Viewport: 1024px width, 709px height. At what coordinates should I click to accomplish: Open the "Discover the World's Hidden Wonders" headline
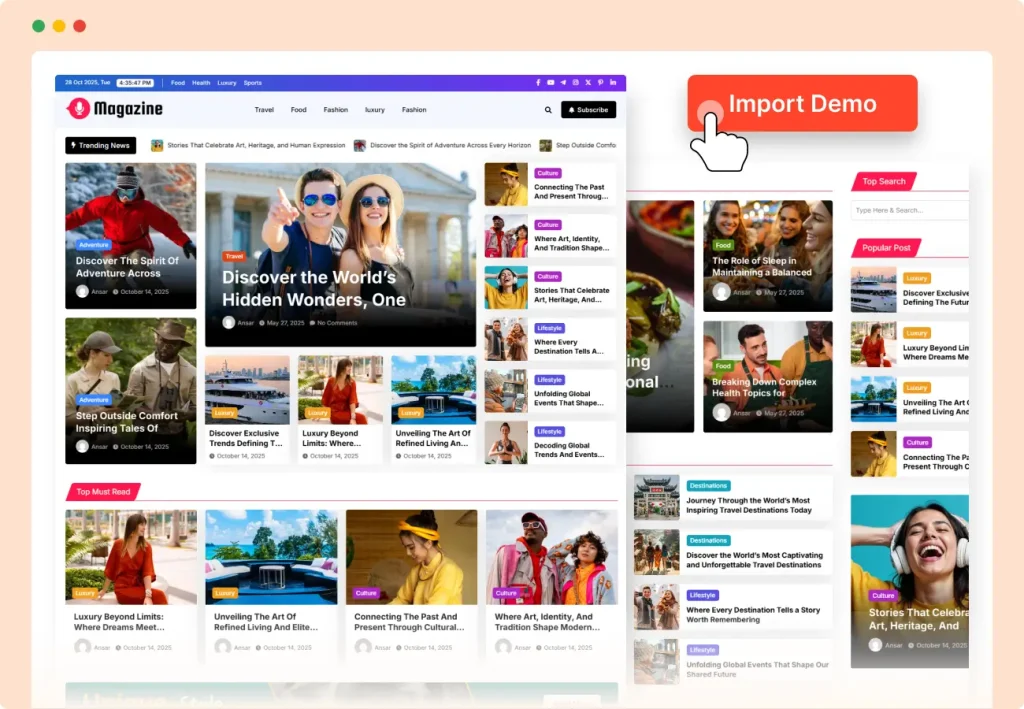pos(313,288)
